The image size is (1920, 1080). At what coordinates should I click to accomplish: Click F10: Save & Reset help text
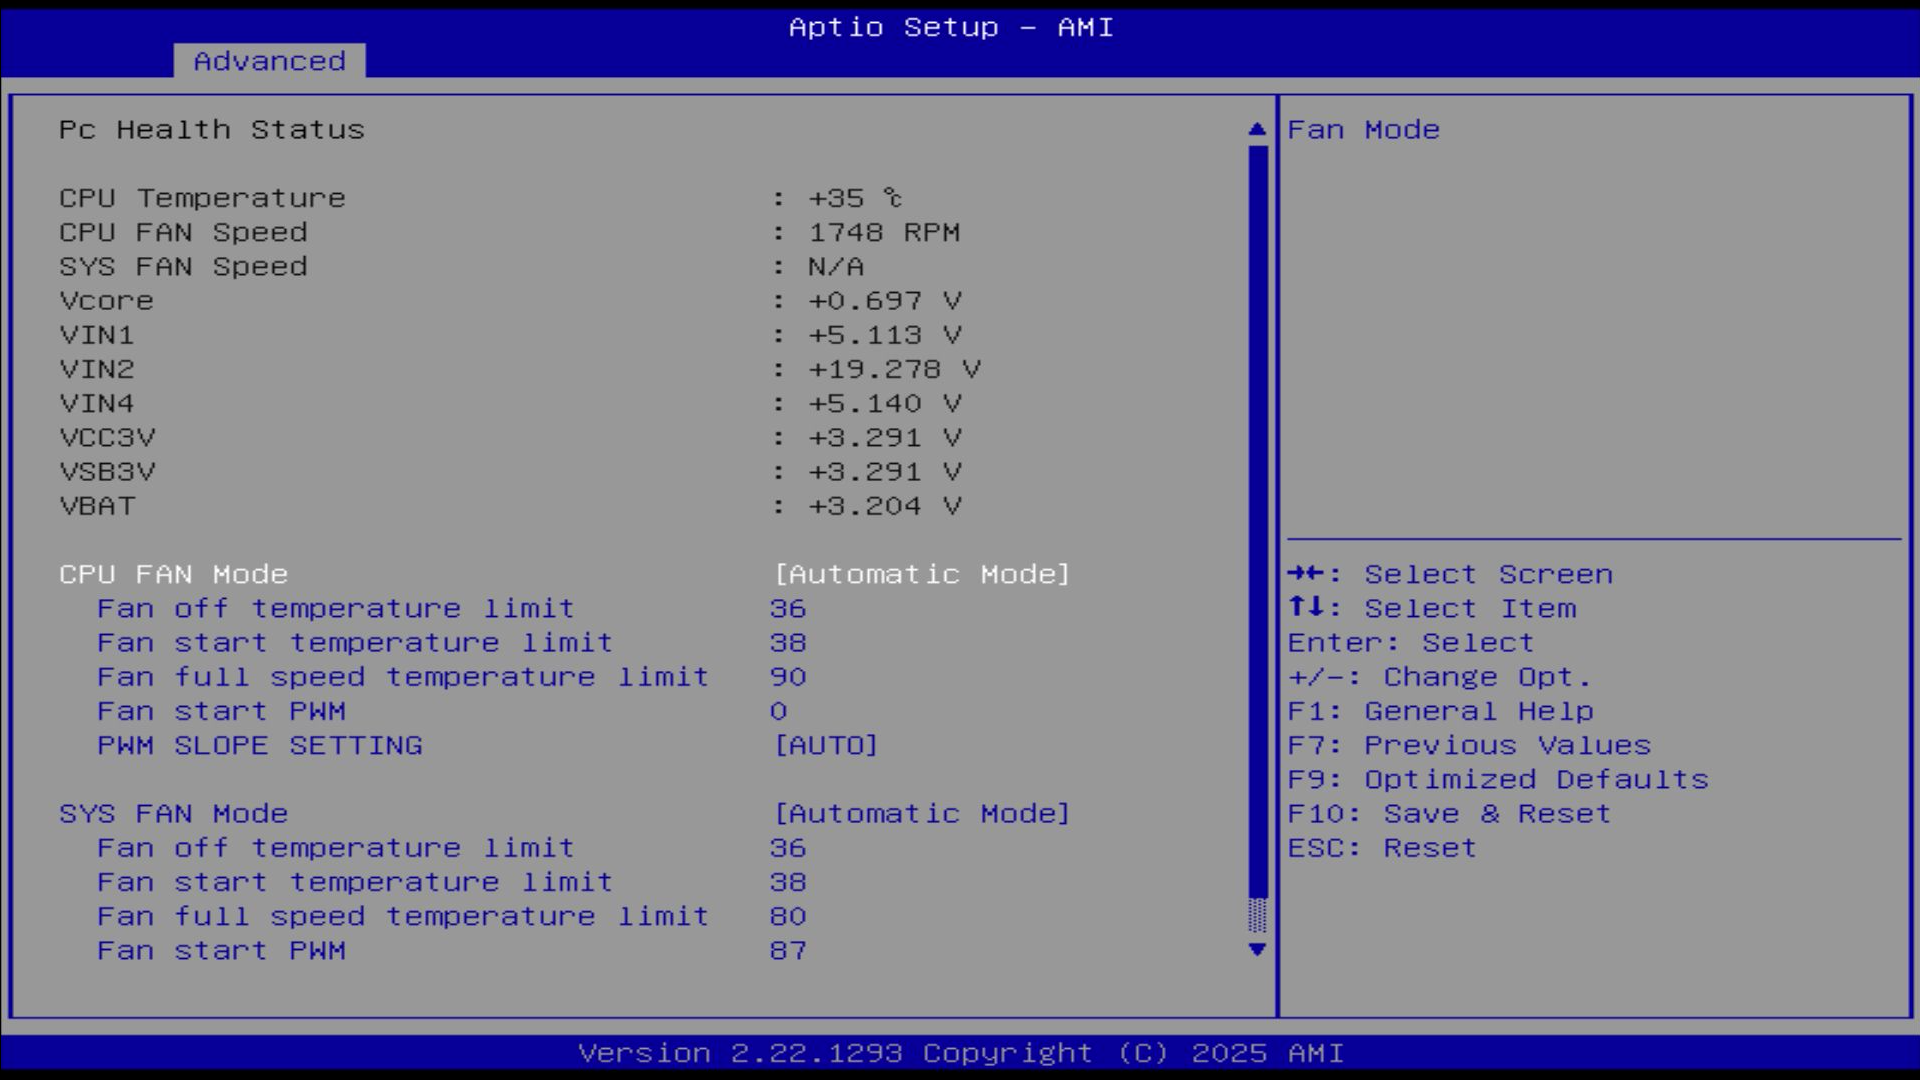click(1448, 813)
